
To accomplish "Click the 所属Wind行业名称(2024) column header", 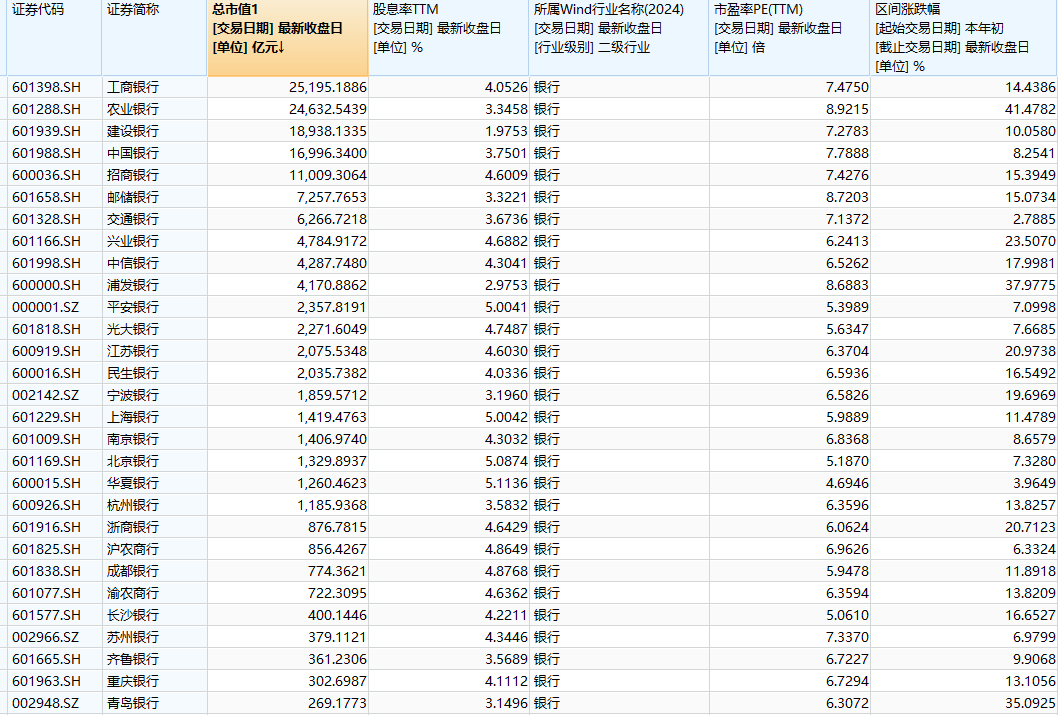I will tap(619, 37).
